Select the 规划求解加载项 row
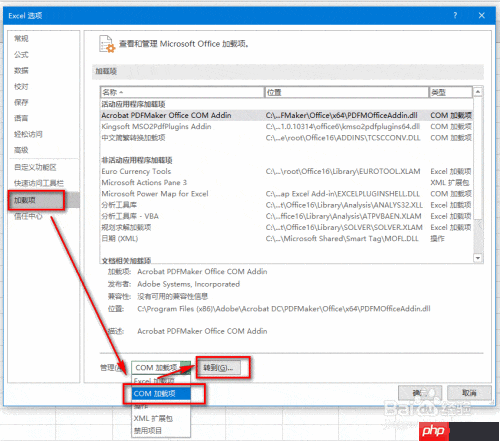The height and width of the screenshot is (441, 500). 286,227
